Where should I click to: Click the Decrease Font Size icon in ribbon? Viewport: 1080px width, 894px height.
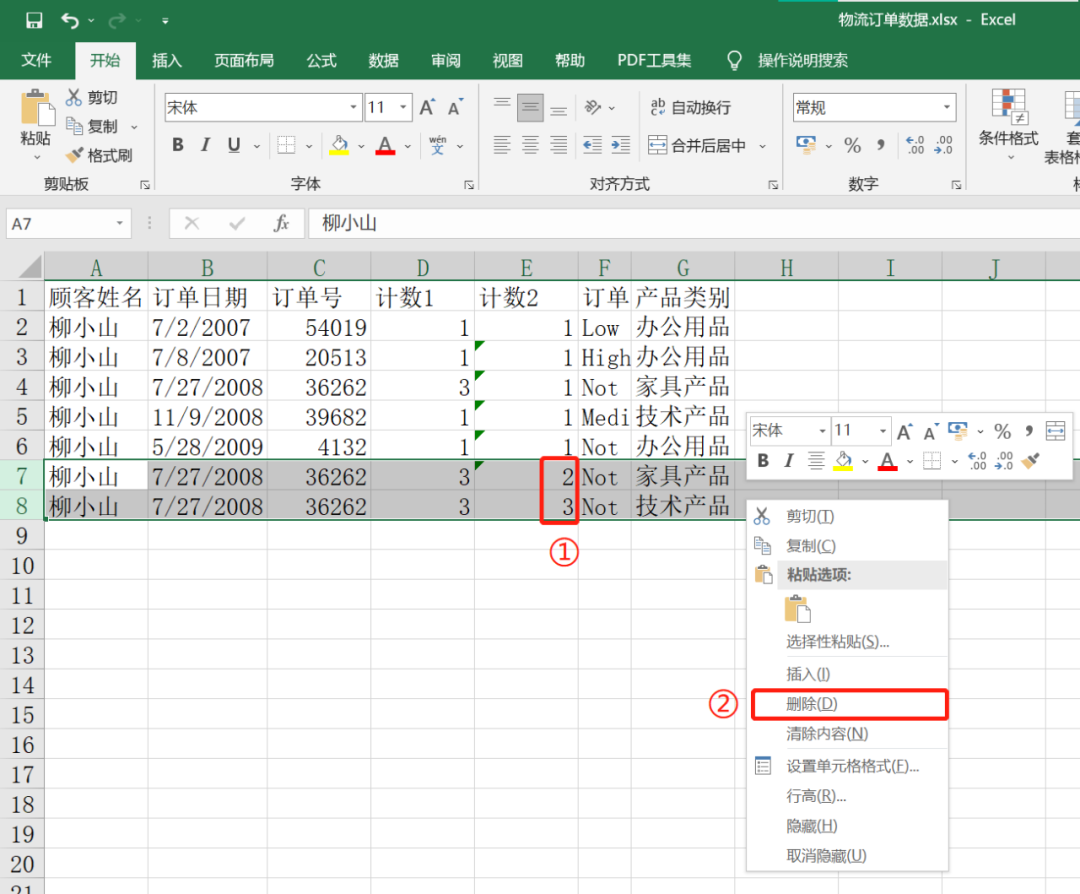(x=455, y=107)
